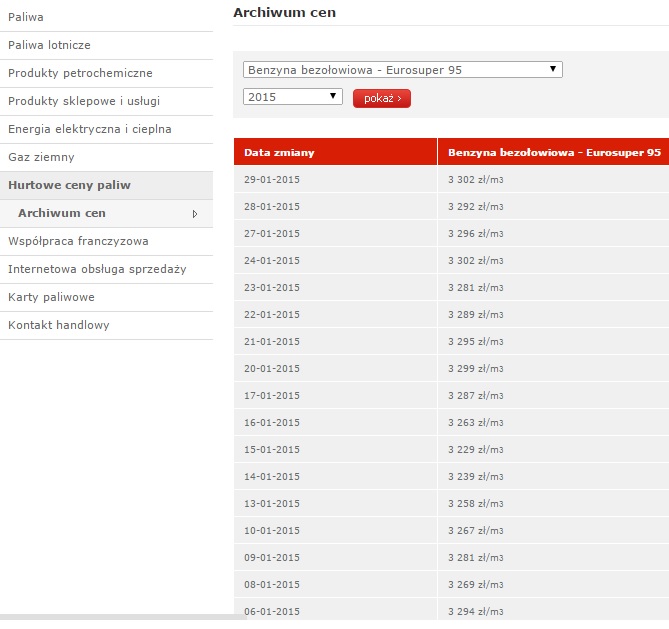The height and width of the screenshot is (629, 669).
Task: Navigate to Gaz ziemny
Action: tap(41, 157)
